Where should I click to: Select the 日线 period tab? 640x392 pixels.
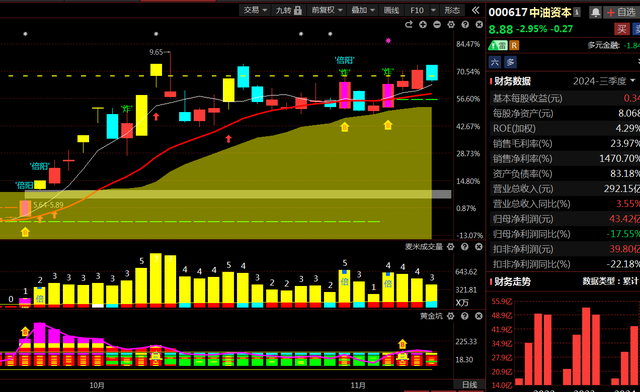pyautogui.click(x=469, y=384)
